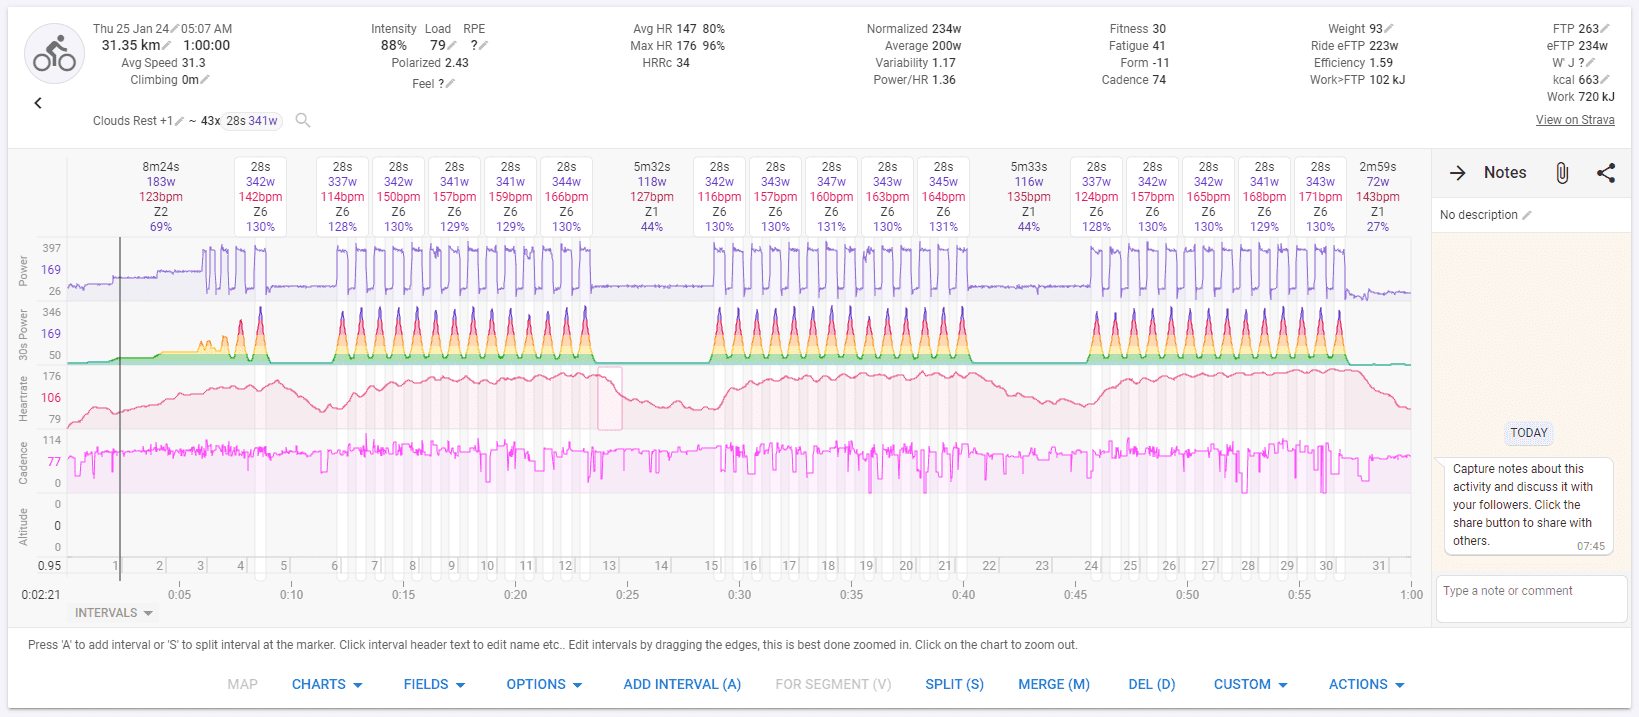The width and height of the screenshot is (1639, 717).
Task: Edit the Feel rating pencil
Action: coord(450,84)
